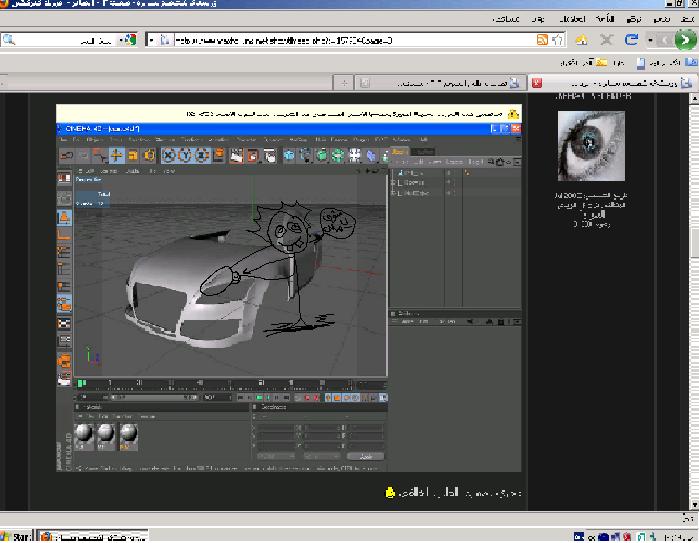
Task: Select the third highlighted material thumbnail
Action: click(129, 436)
